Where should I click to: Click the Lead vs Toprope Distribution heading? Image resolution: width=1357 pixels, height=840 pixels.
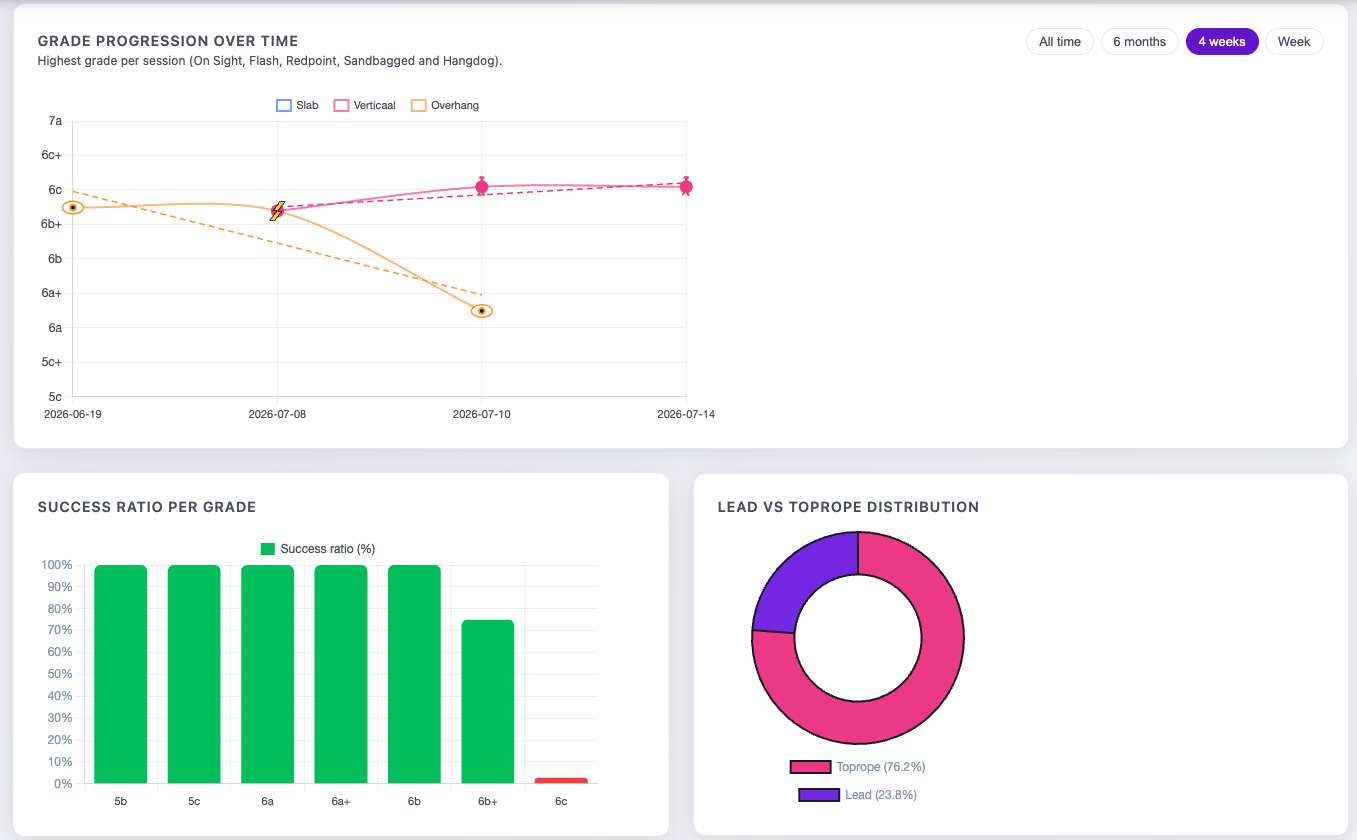click(848, 507)
